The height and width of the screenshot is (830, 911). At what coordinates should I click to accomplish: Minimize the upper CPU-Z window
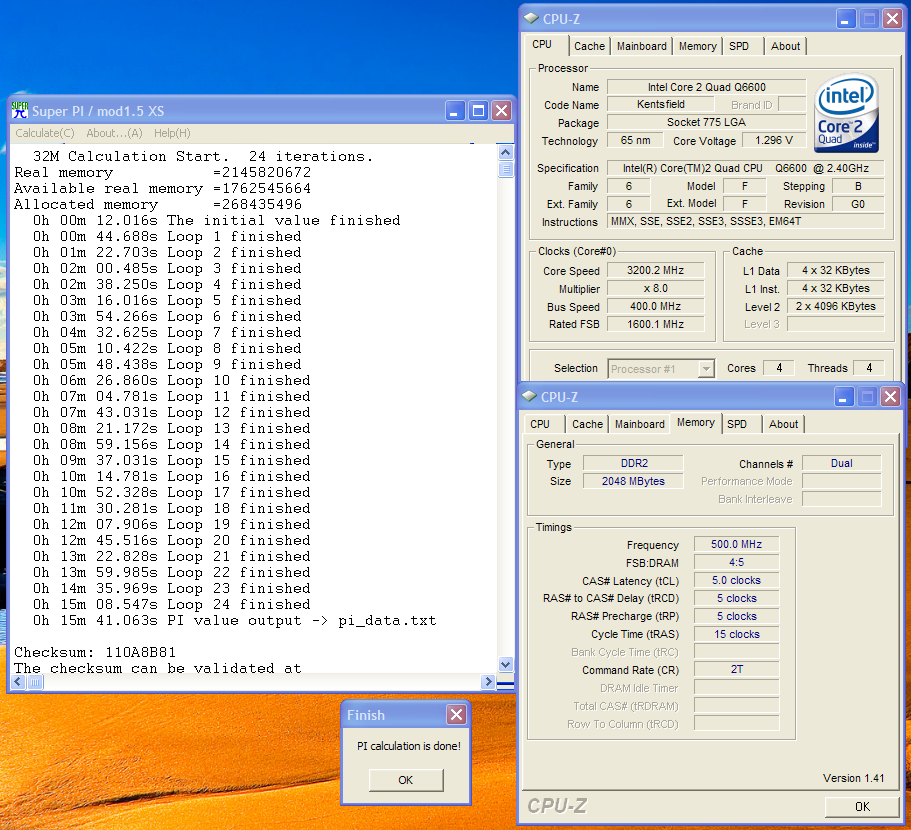coord(845,19)
